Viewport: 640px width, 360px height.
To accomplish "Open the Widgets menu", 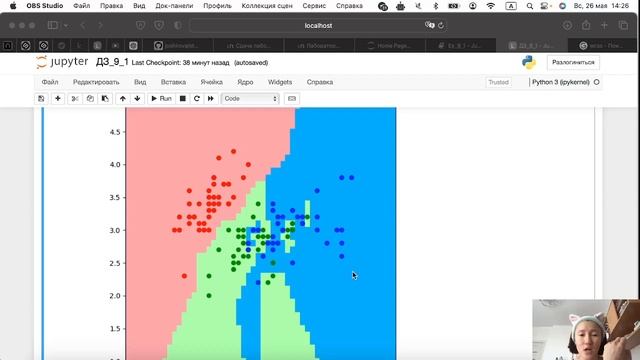I will pyautogui.click(x=280, y=82).
